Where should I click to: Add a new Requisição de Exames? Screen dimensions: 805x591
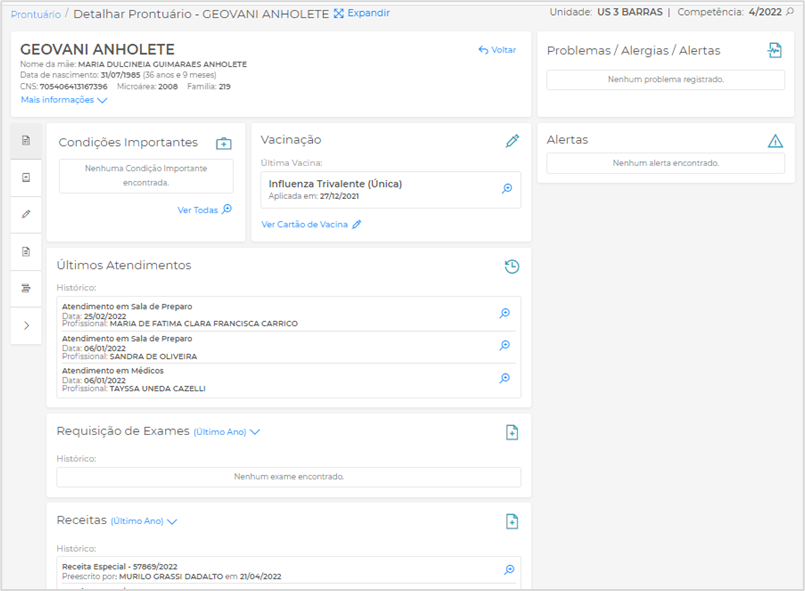click(512, 432)
